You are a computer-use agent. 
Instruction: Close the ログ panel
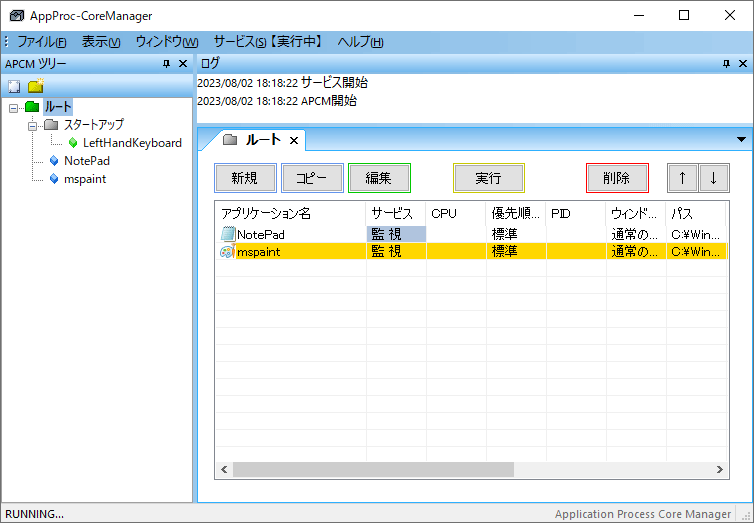[x=743, y=63]
